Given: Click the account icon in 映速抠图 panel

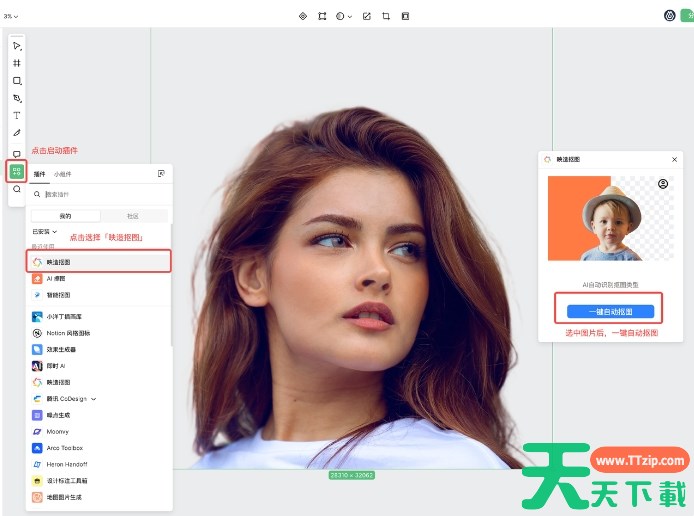Looking at the screenshot, I should (662, 184).
